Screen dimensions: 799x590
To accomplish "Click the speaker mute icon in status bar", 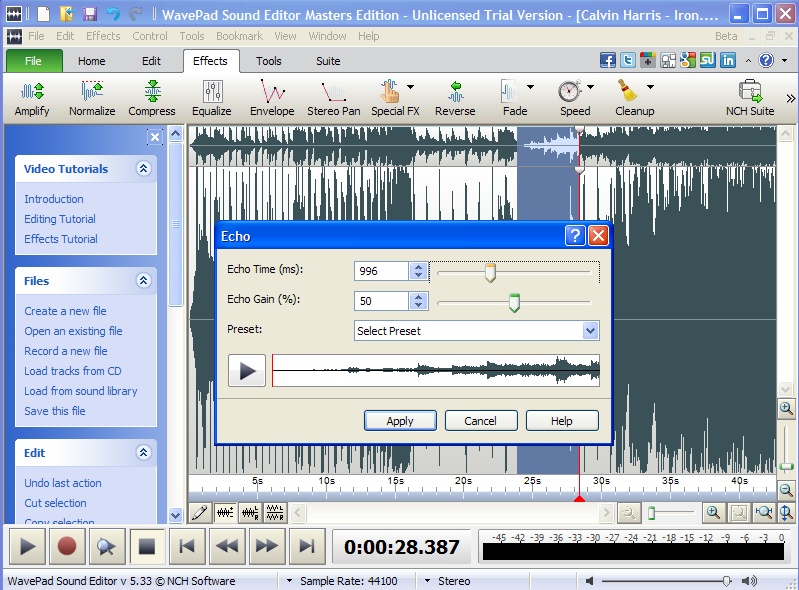I will click(x=590, y=581).
